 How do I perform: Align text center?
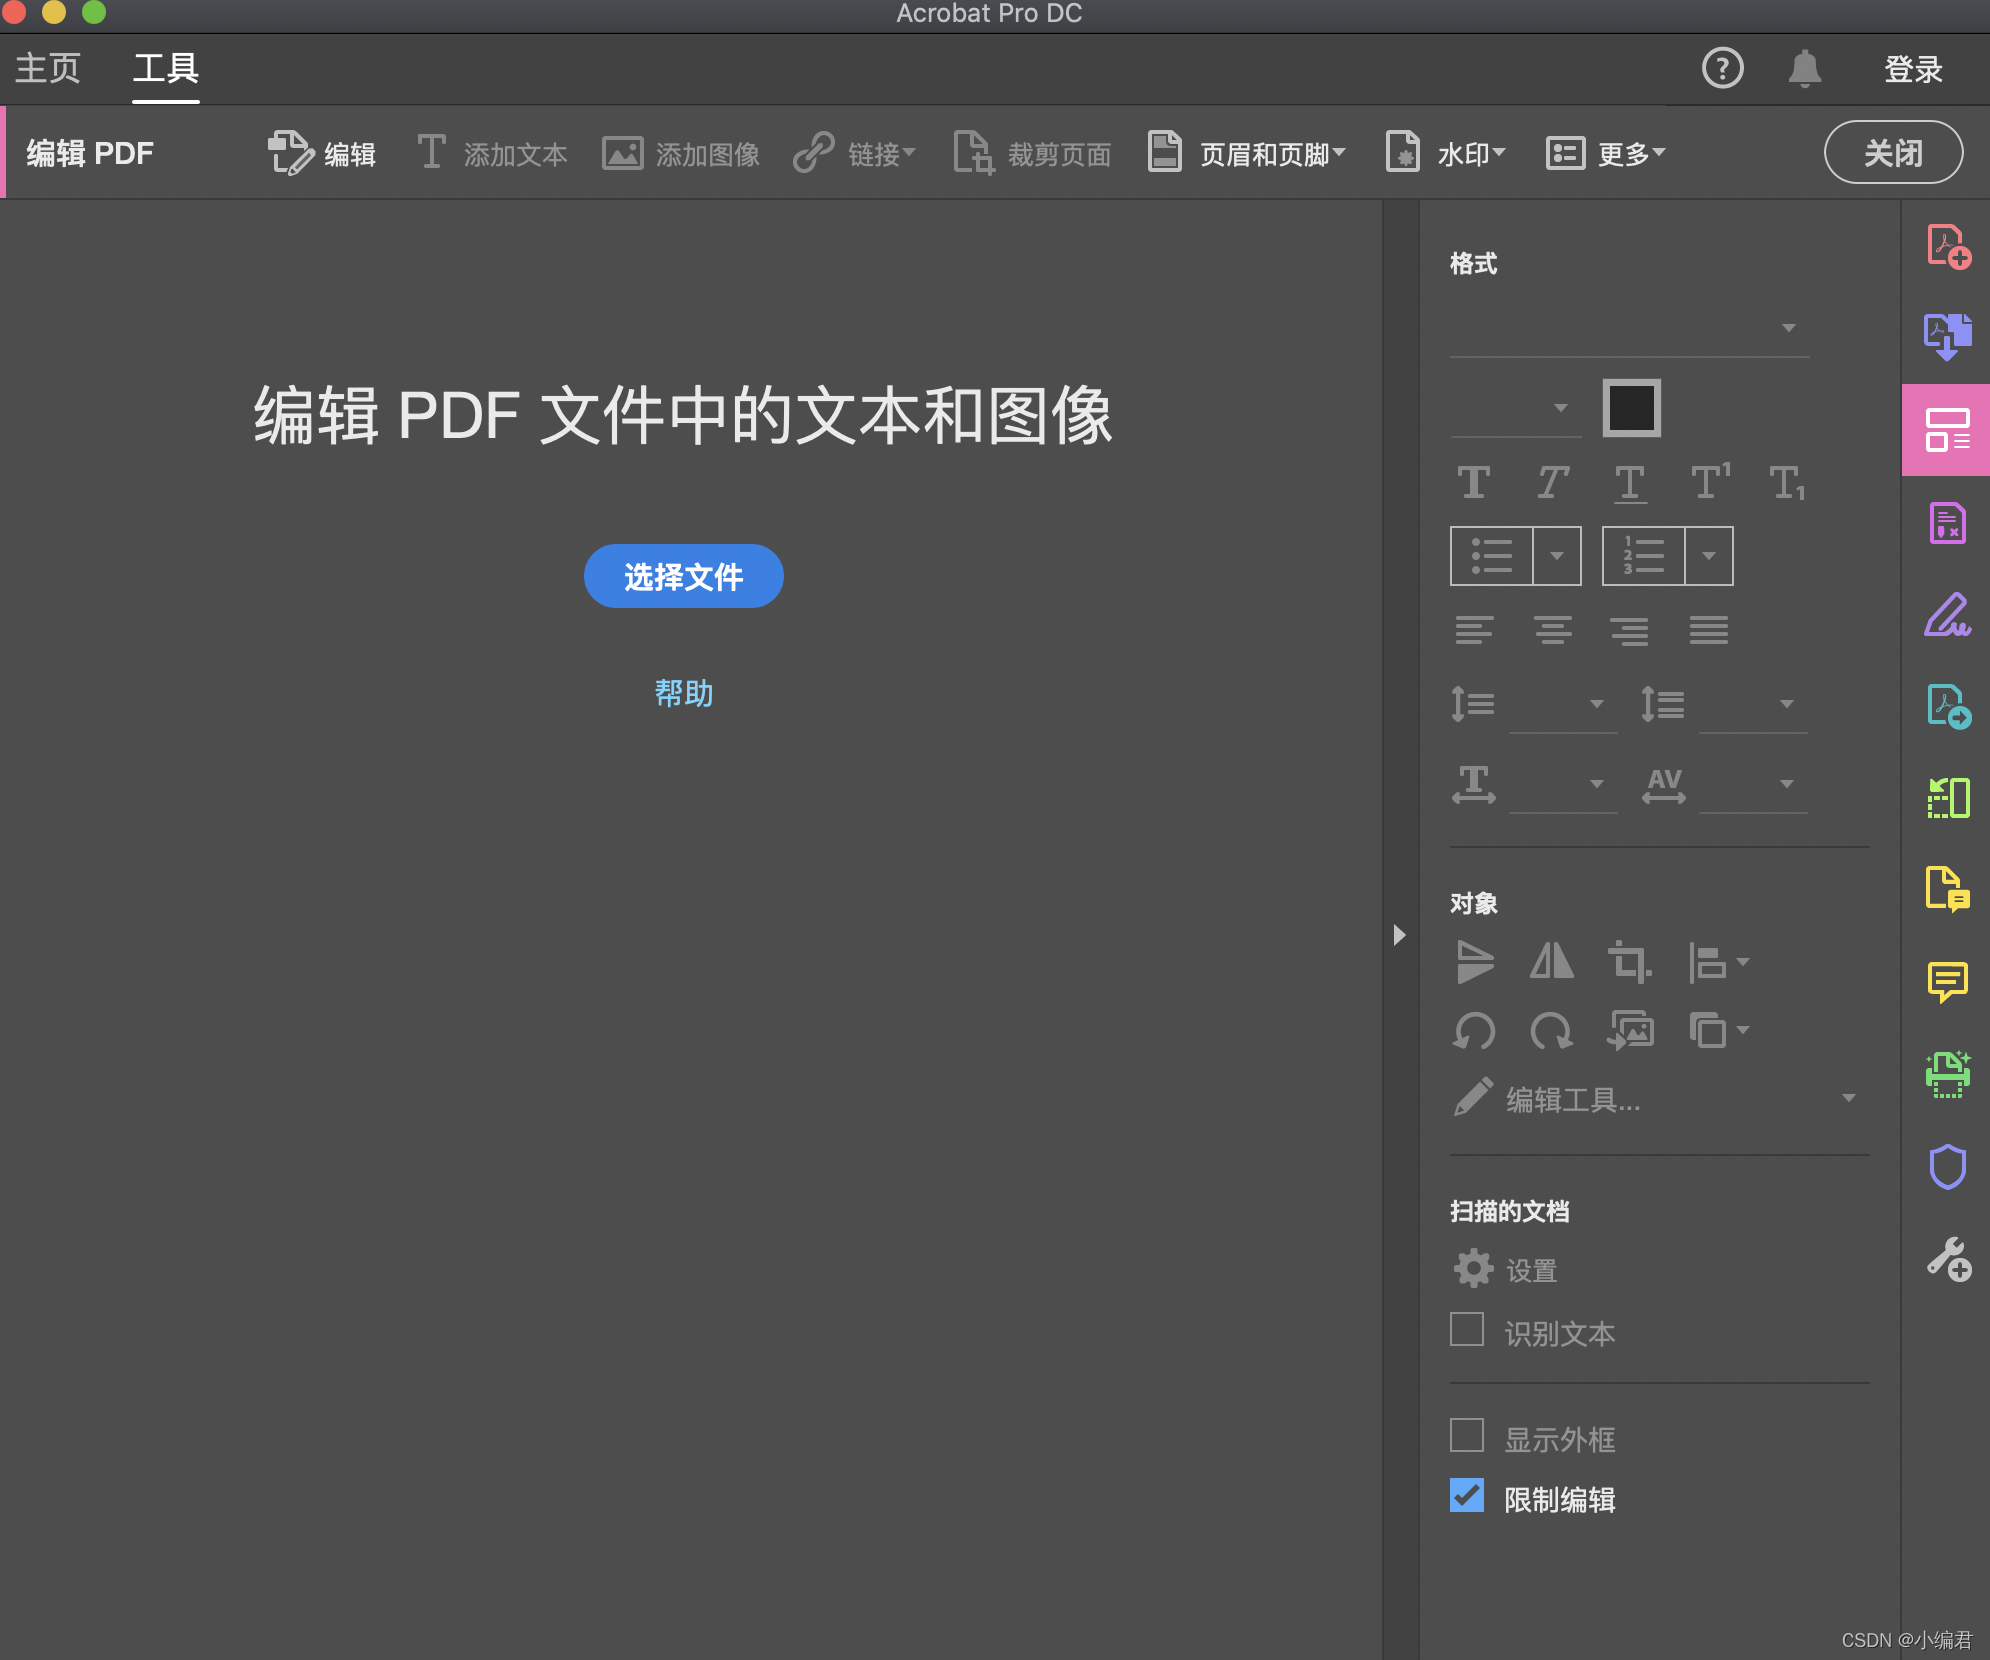[1552, 630]
